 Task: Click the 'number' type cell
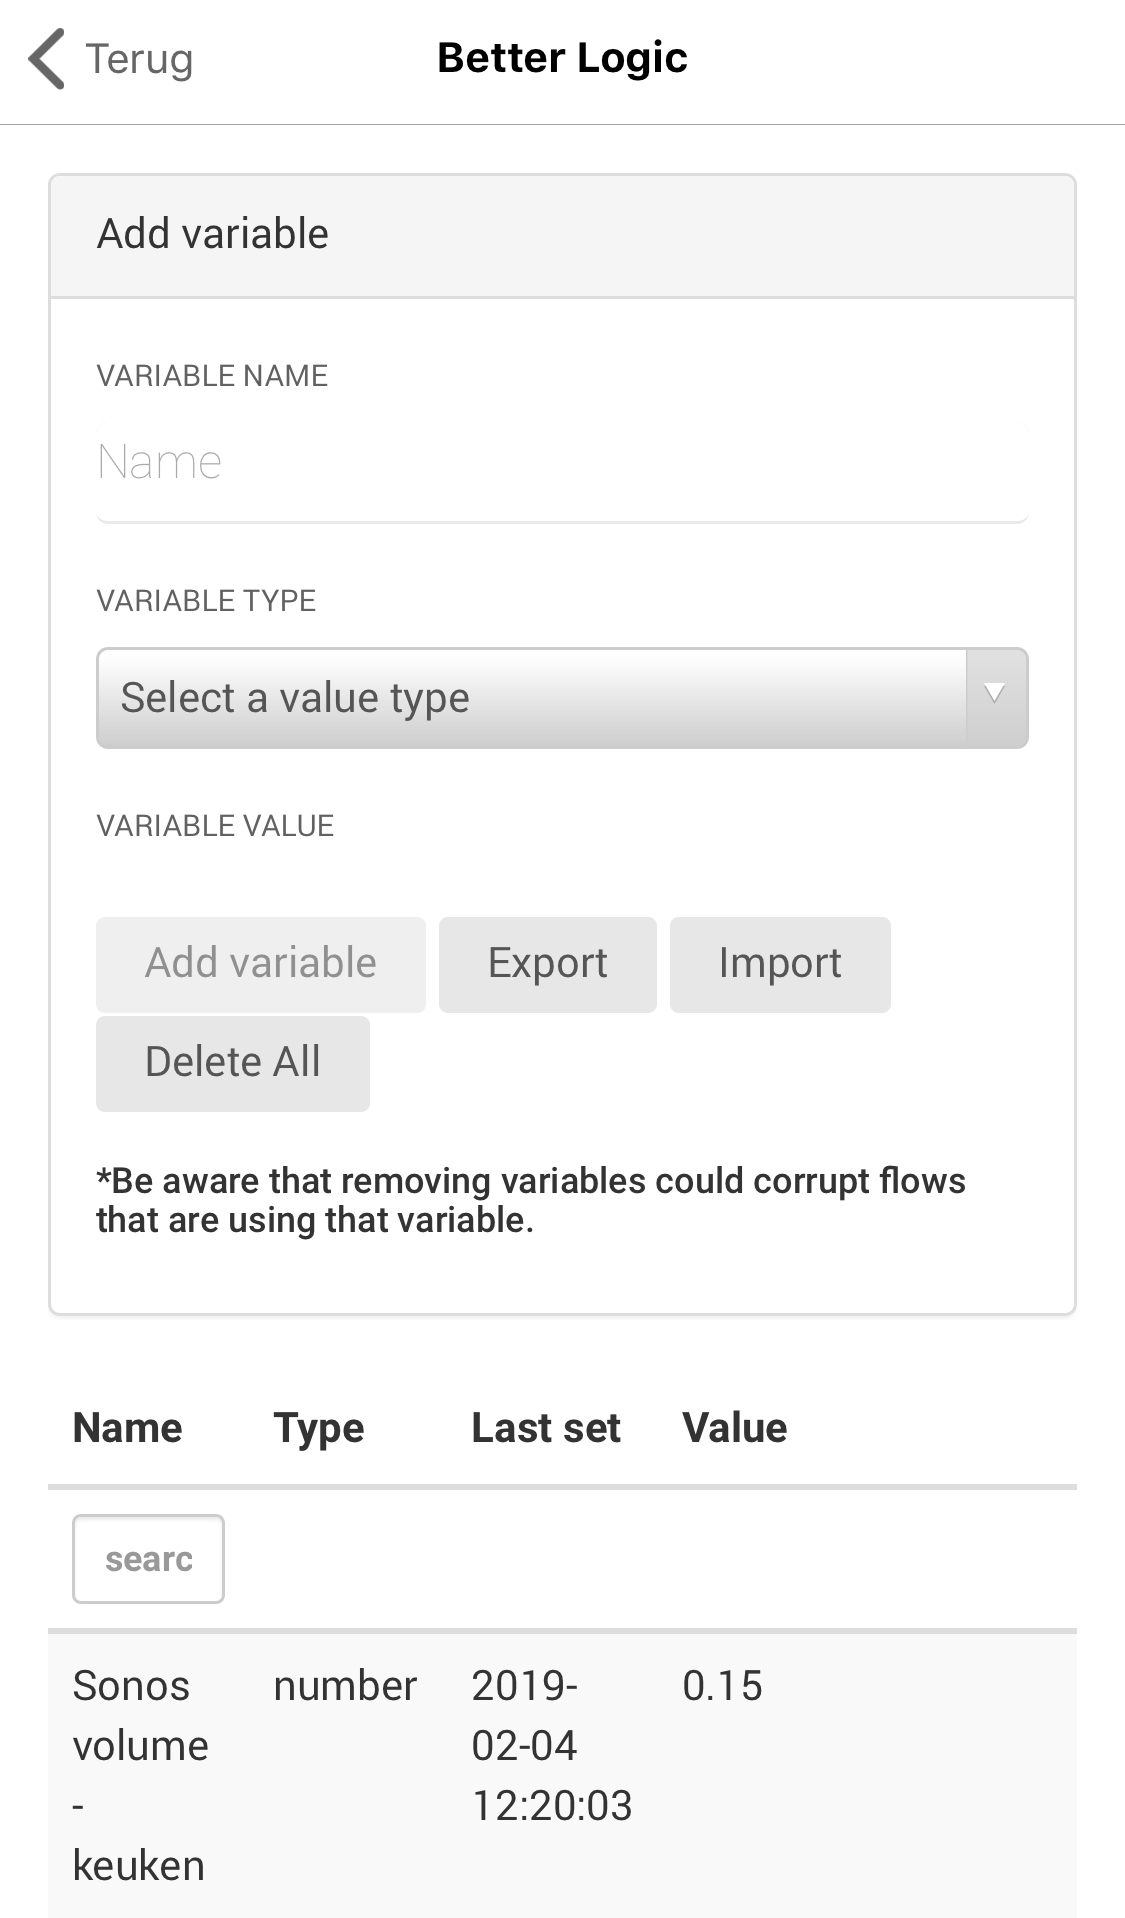click(x=345, y=1686)
